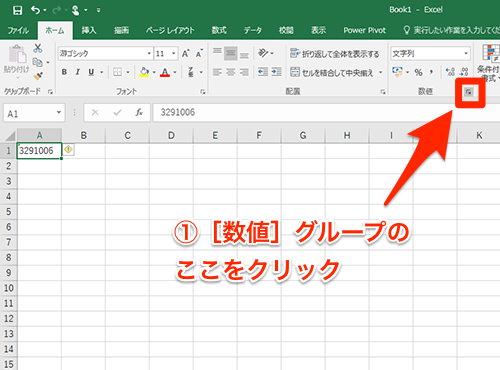Switch to the ページ レイアウト tab
500x370 pixels.
170,30
